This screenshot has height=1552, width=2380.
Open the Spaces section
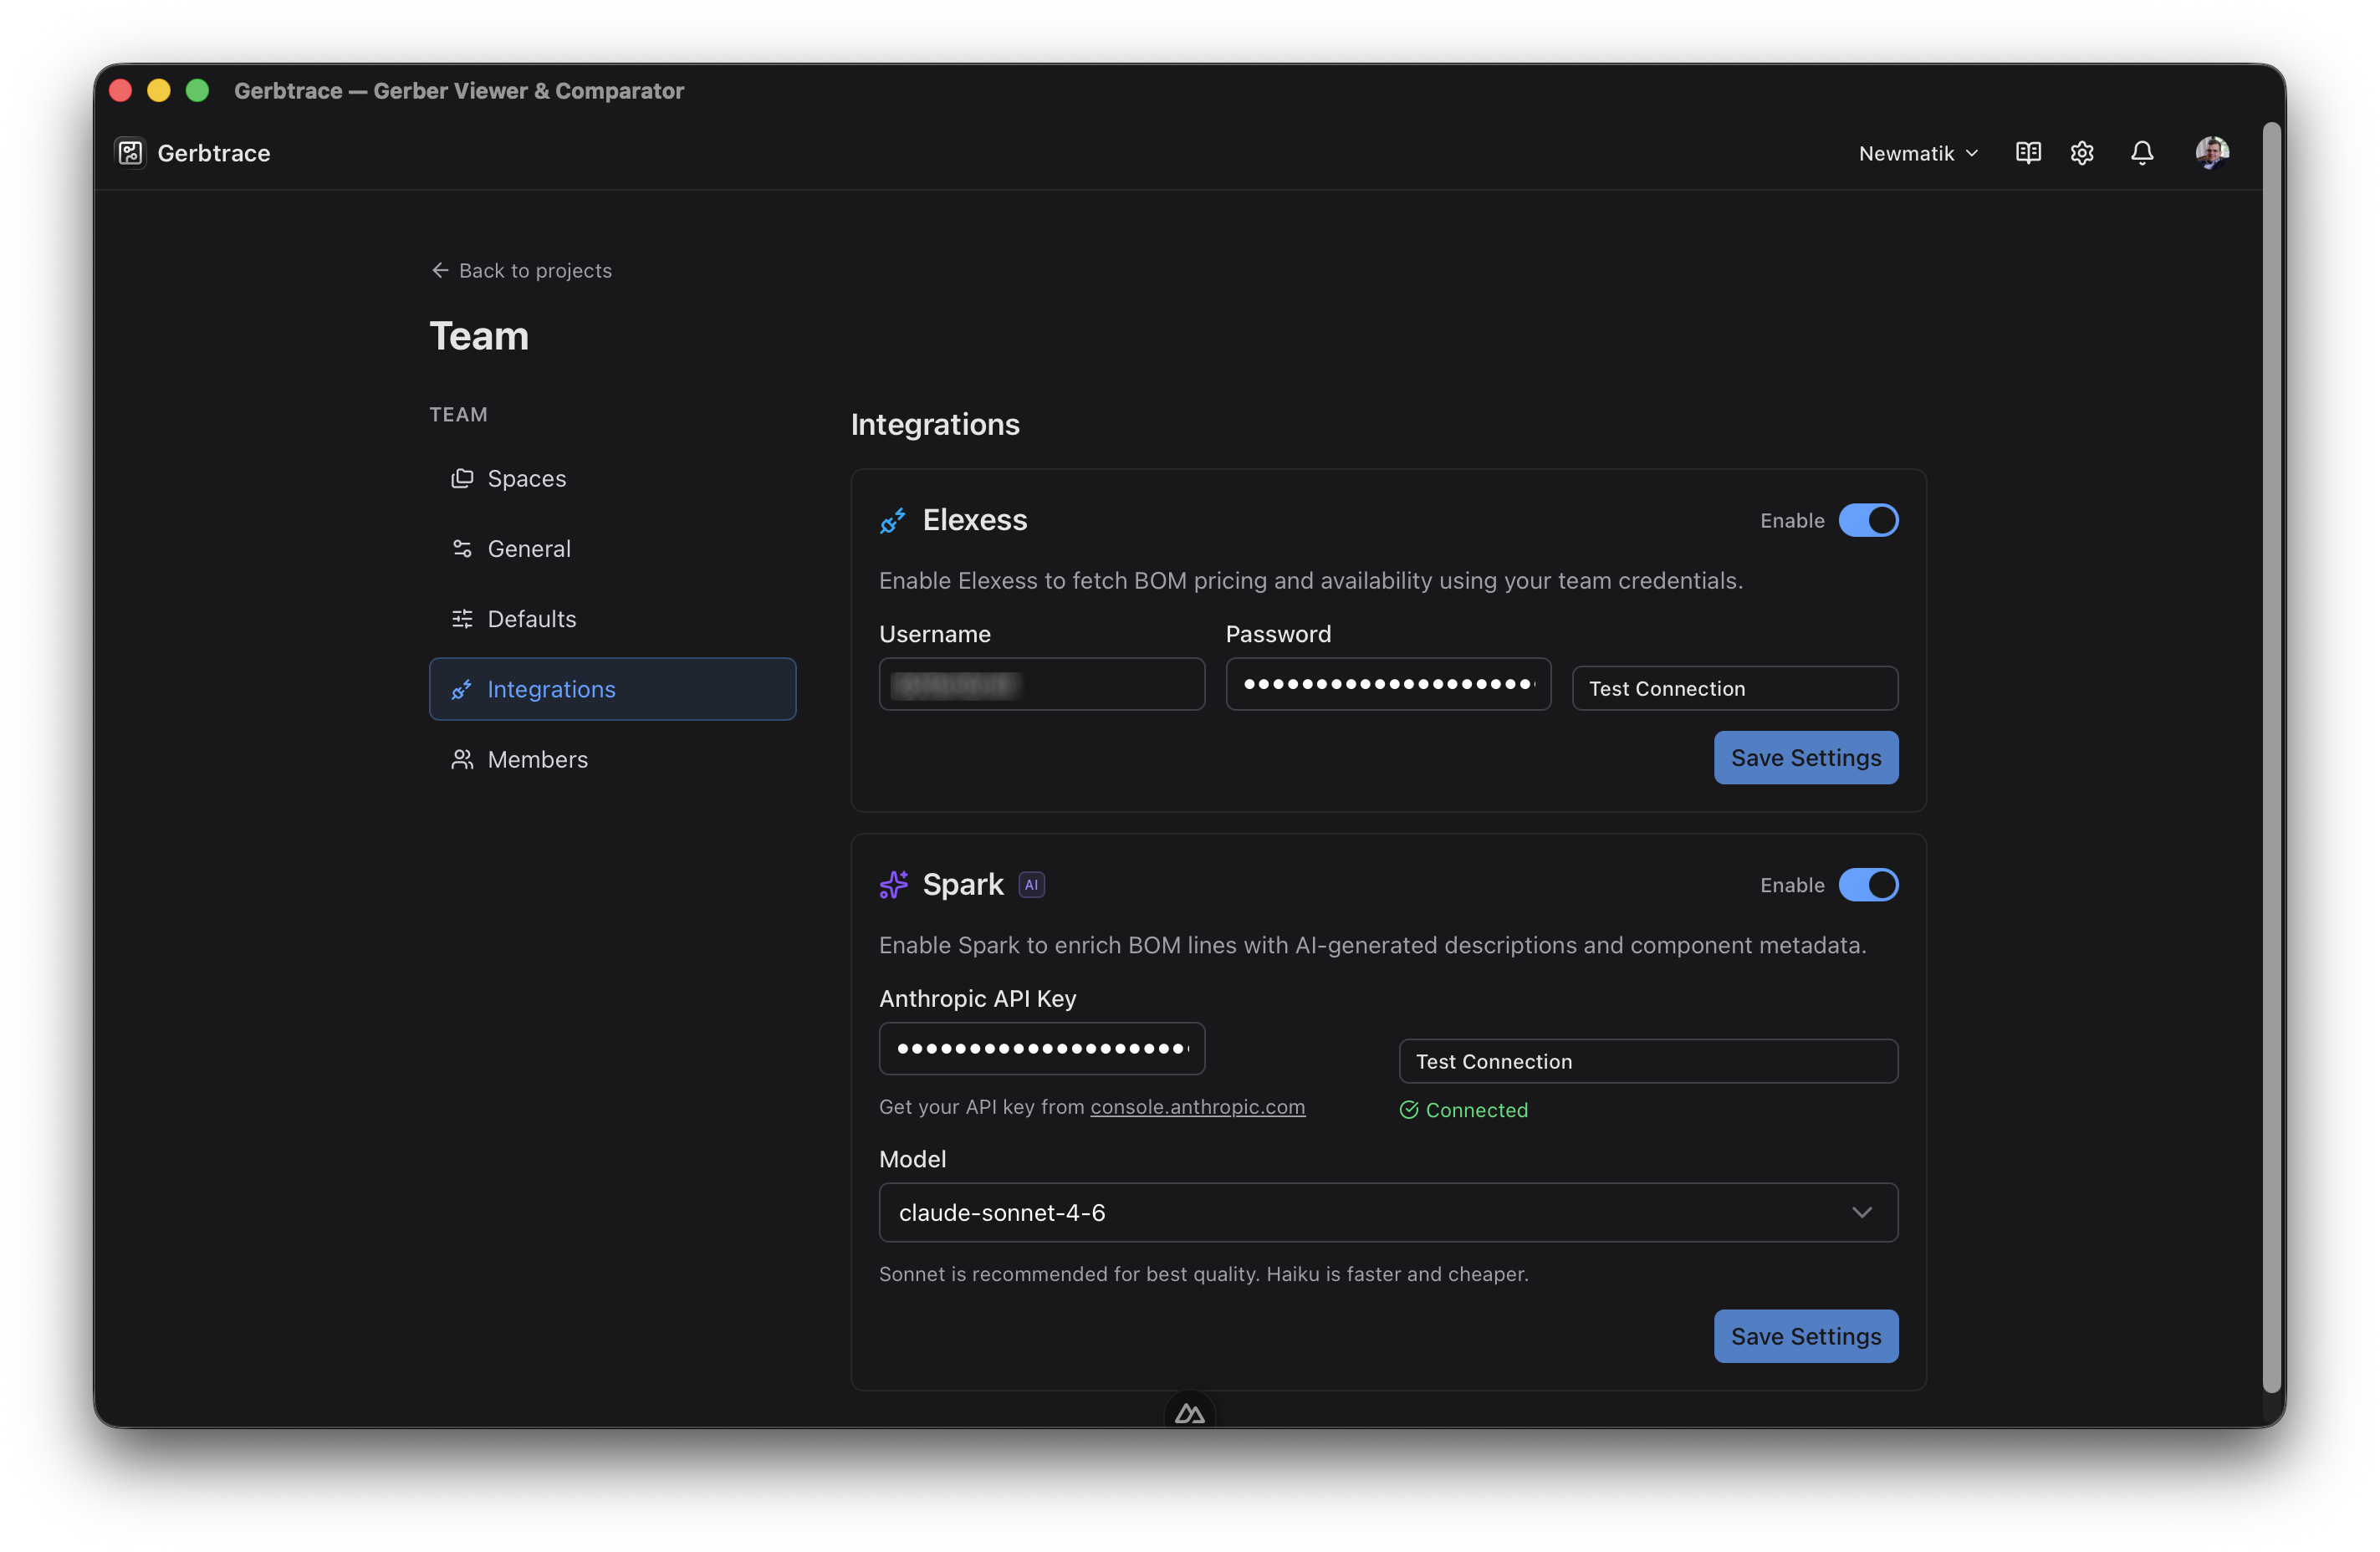pos(612,478)
